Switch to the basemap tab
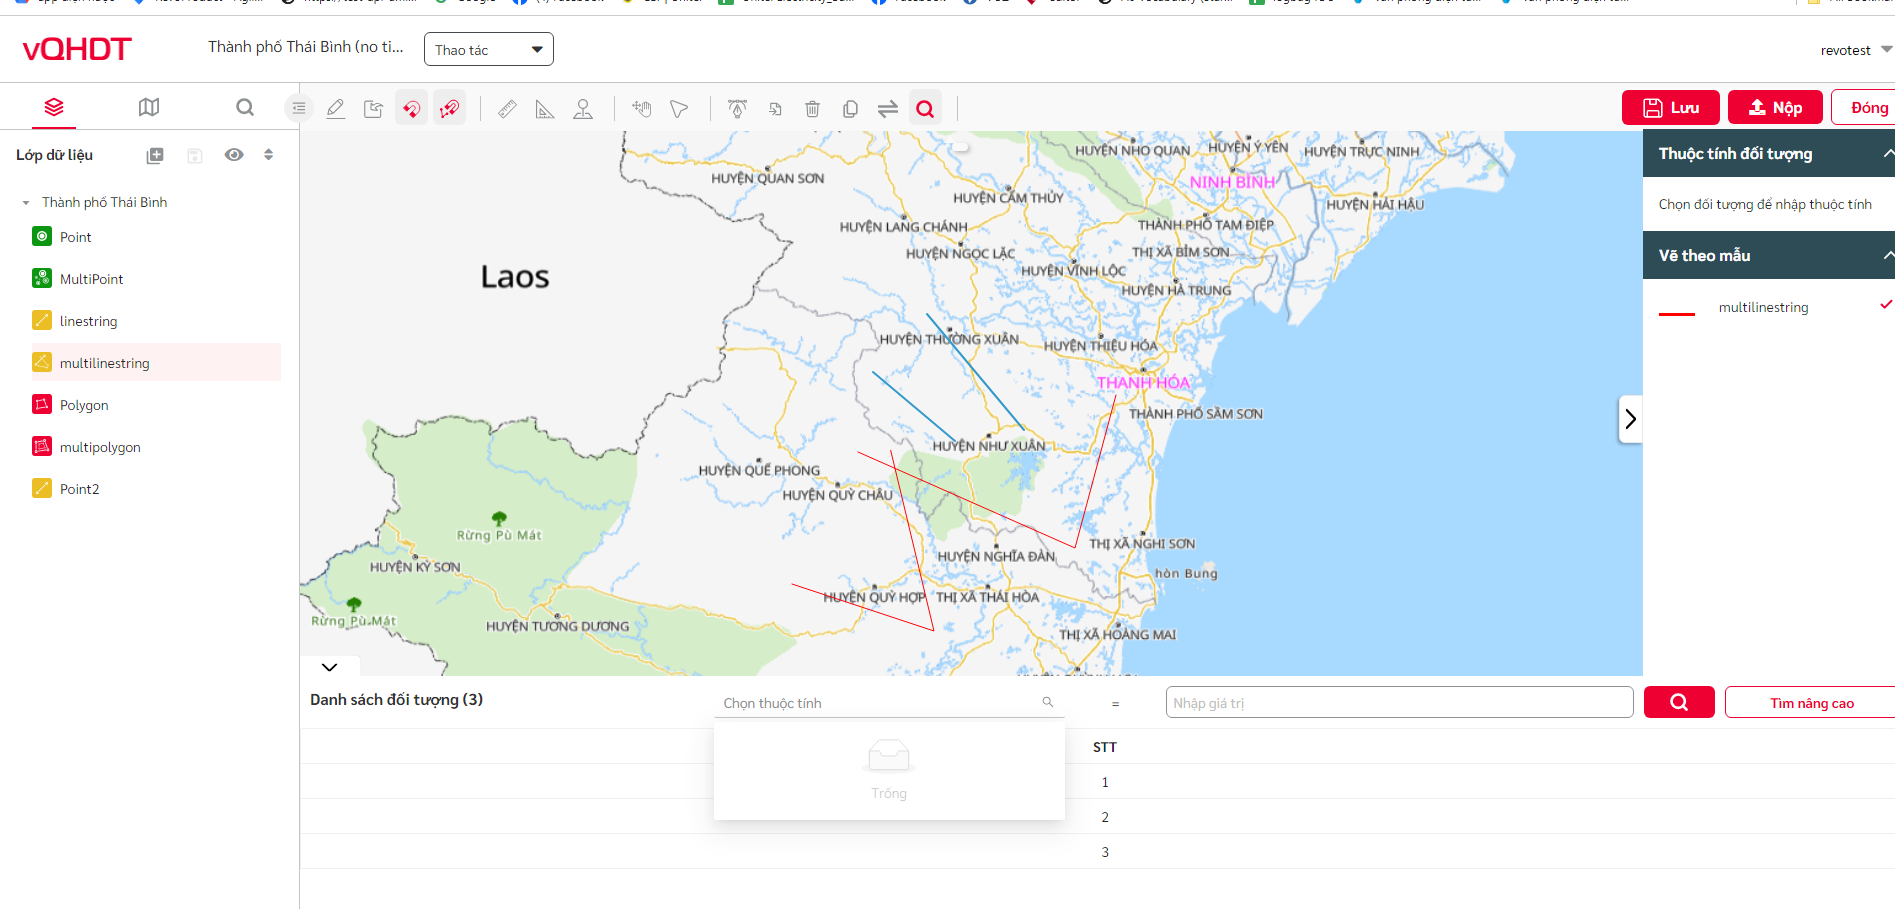 (149, 107)
